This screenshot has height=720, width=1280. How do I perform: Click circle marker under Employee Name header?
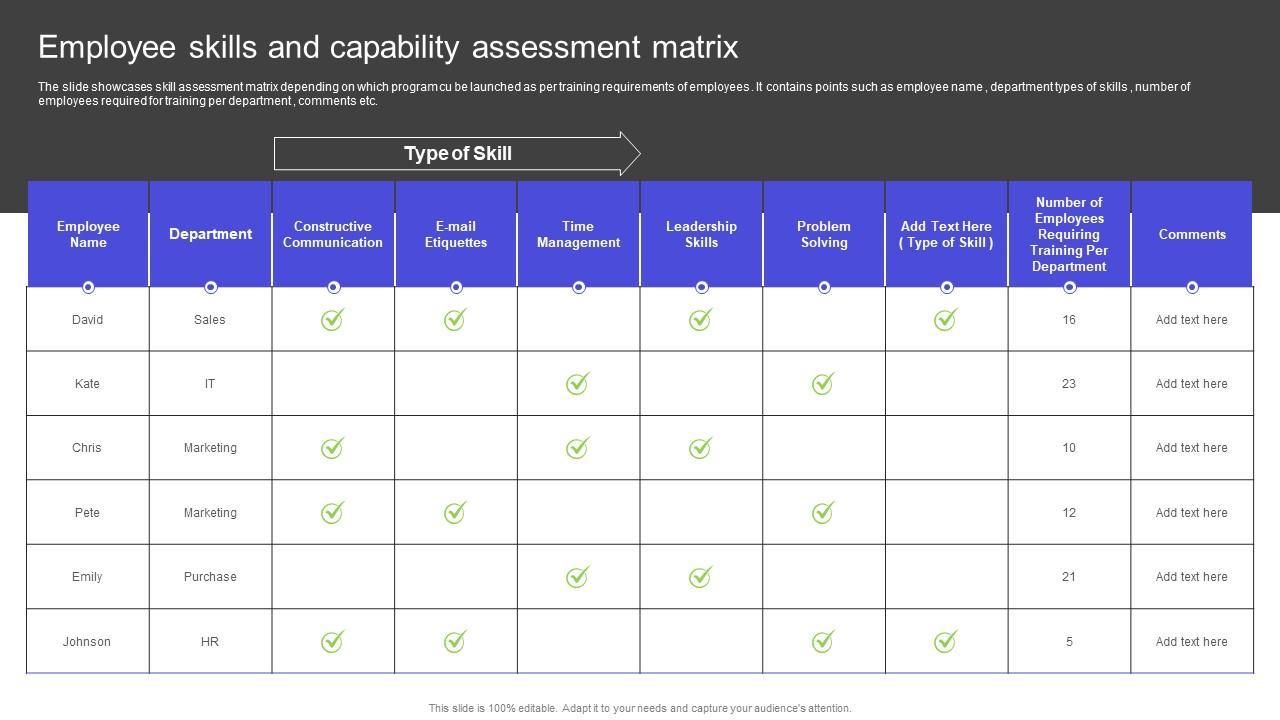(x=88, y=287)
